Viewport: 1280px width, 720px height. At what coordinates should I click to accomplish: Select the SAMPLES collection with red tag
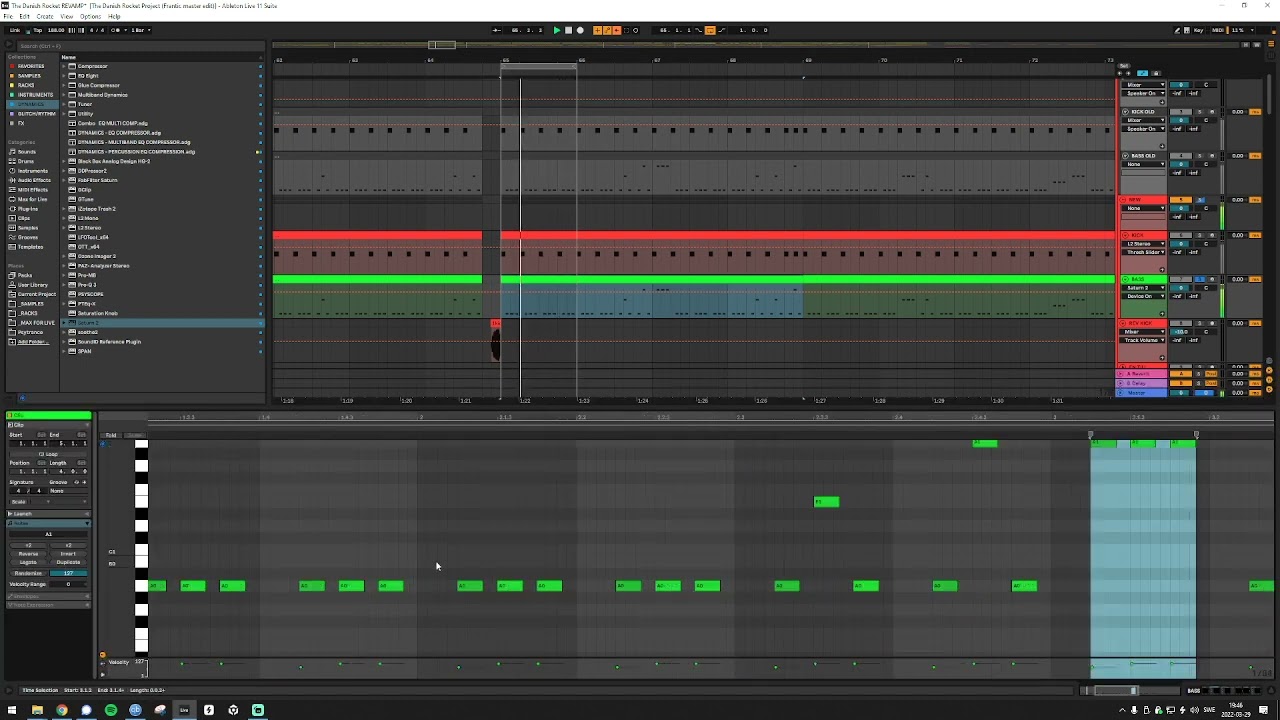29,76
